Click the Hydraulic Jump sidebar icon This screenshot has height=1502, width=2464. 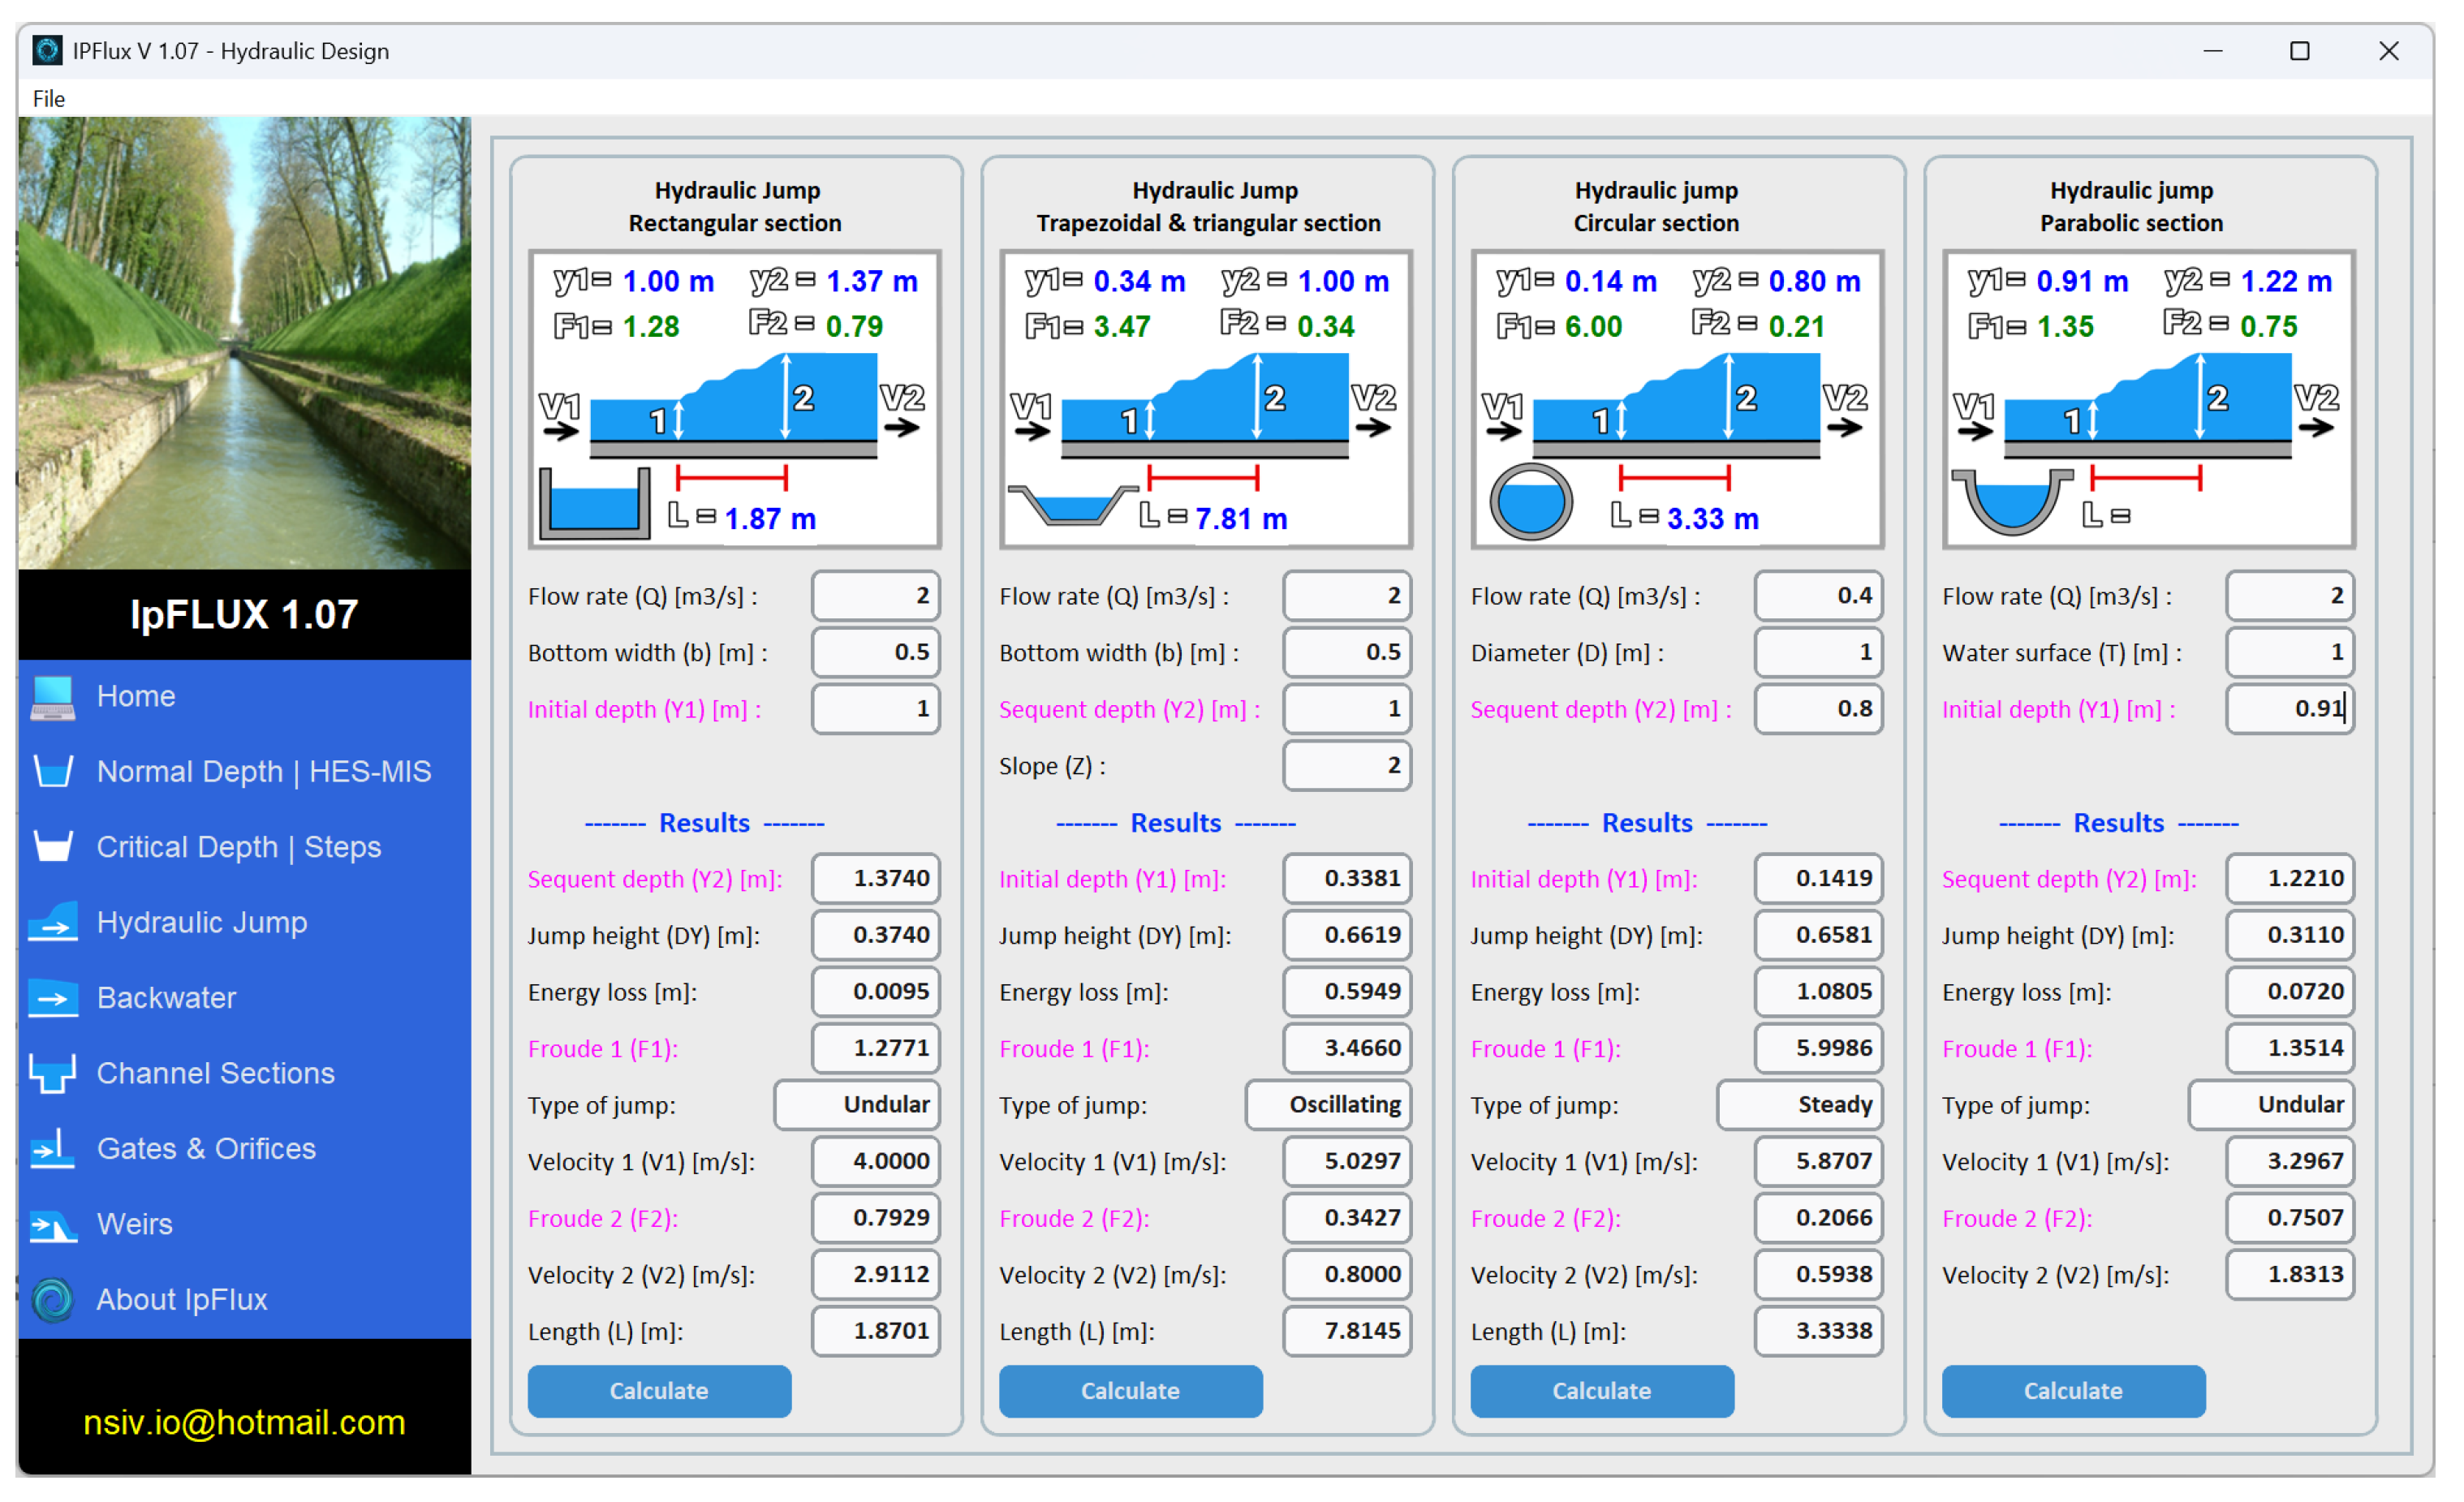point(52,923)
